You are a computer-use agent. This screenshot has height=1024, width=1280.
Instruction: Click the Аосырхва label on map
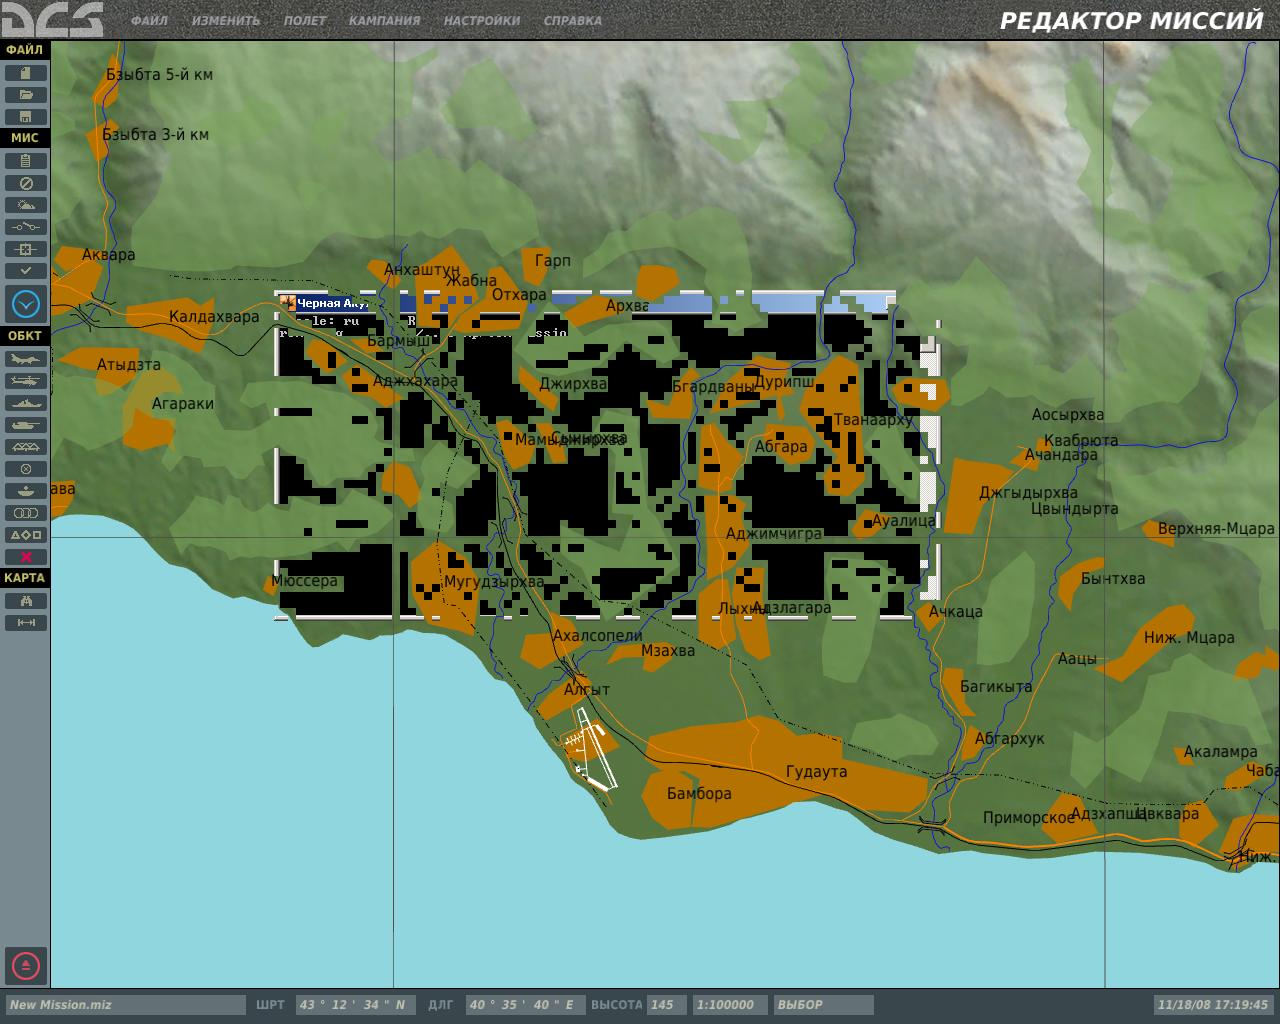(x=1068, y=415)
